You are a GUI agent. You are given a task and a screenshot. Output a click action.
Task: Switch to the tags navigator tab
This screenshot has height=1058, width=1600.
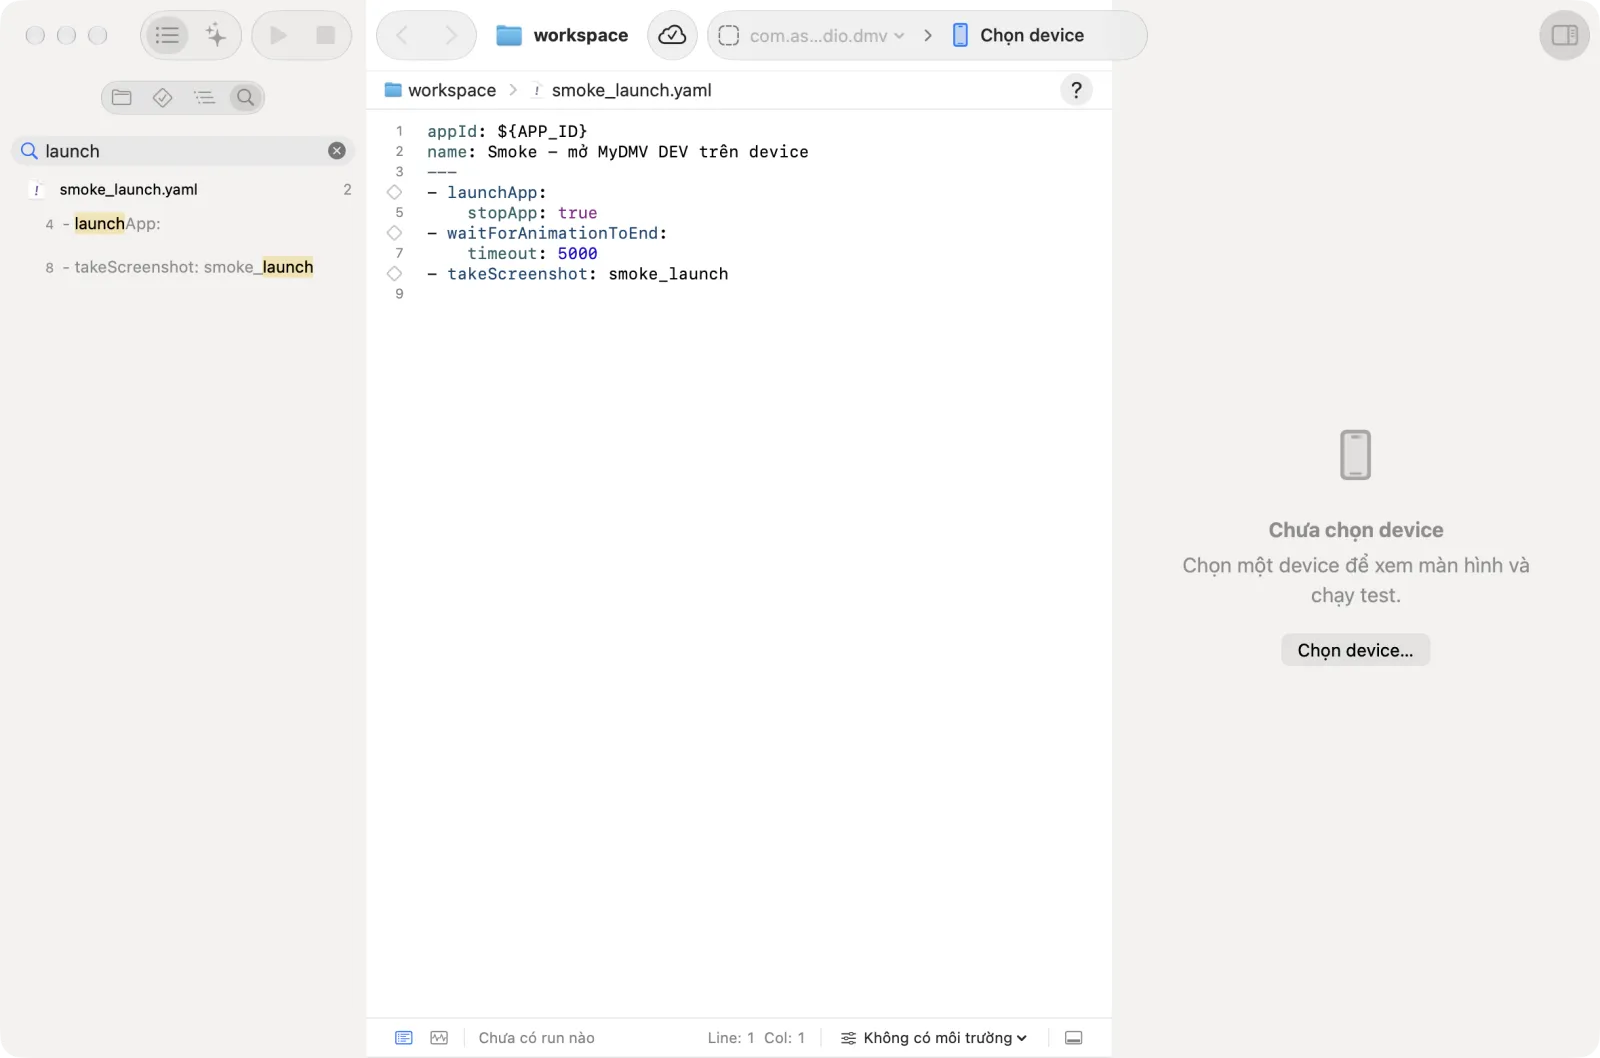(x=162, y=97)
